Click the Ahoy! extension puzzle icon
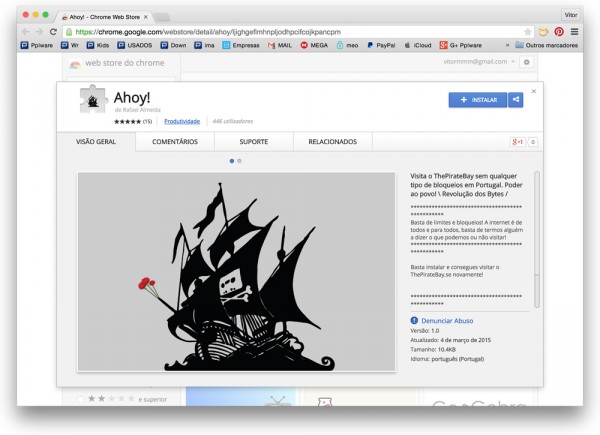 [93, 99]
